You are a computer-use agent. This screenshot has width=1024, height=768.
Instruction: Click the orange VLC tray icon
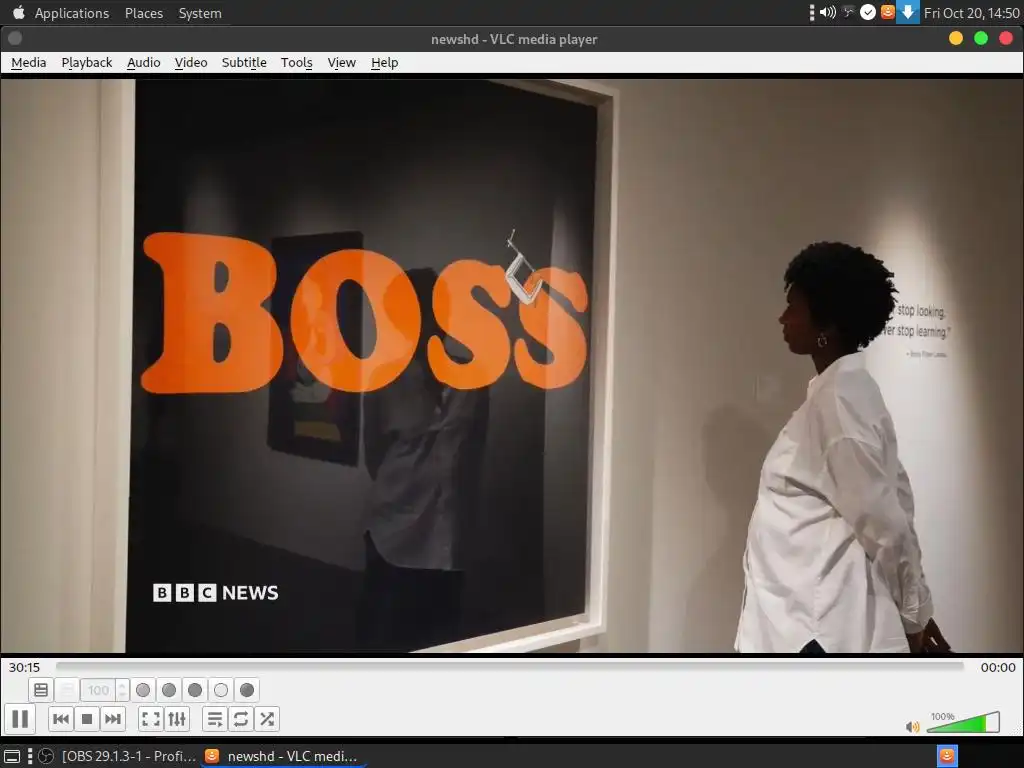pyautogui.click(x=887, y=12)
